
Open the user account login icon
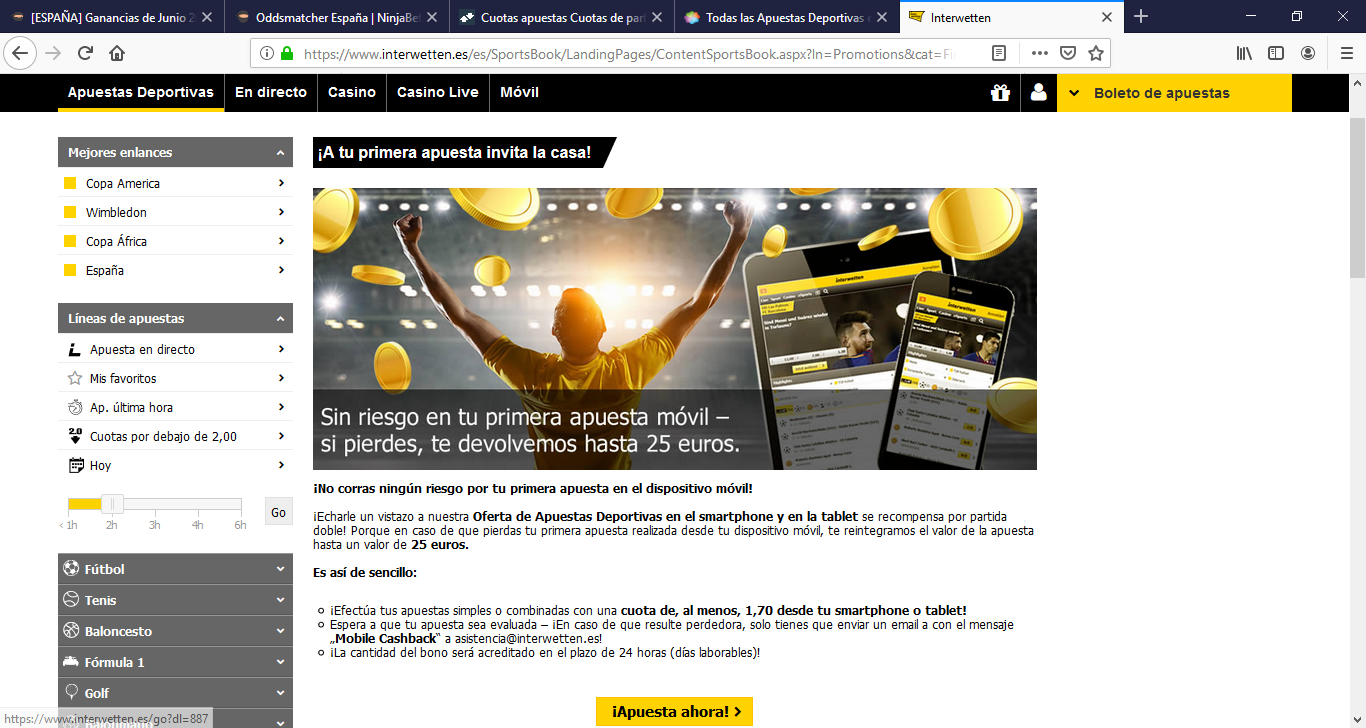point(1038,93)
